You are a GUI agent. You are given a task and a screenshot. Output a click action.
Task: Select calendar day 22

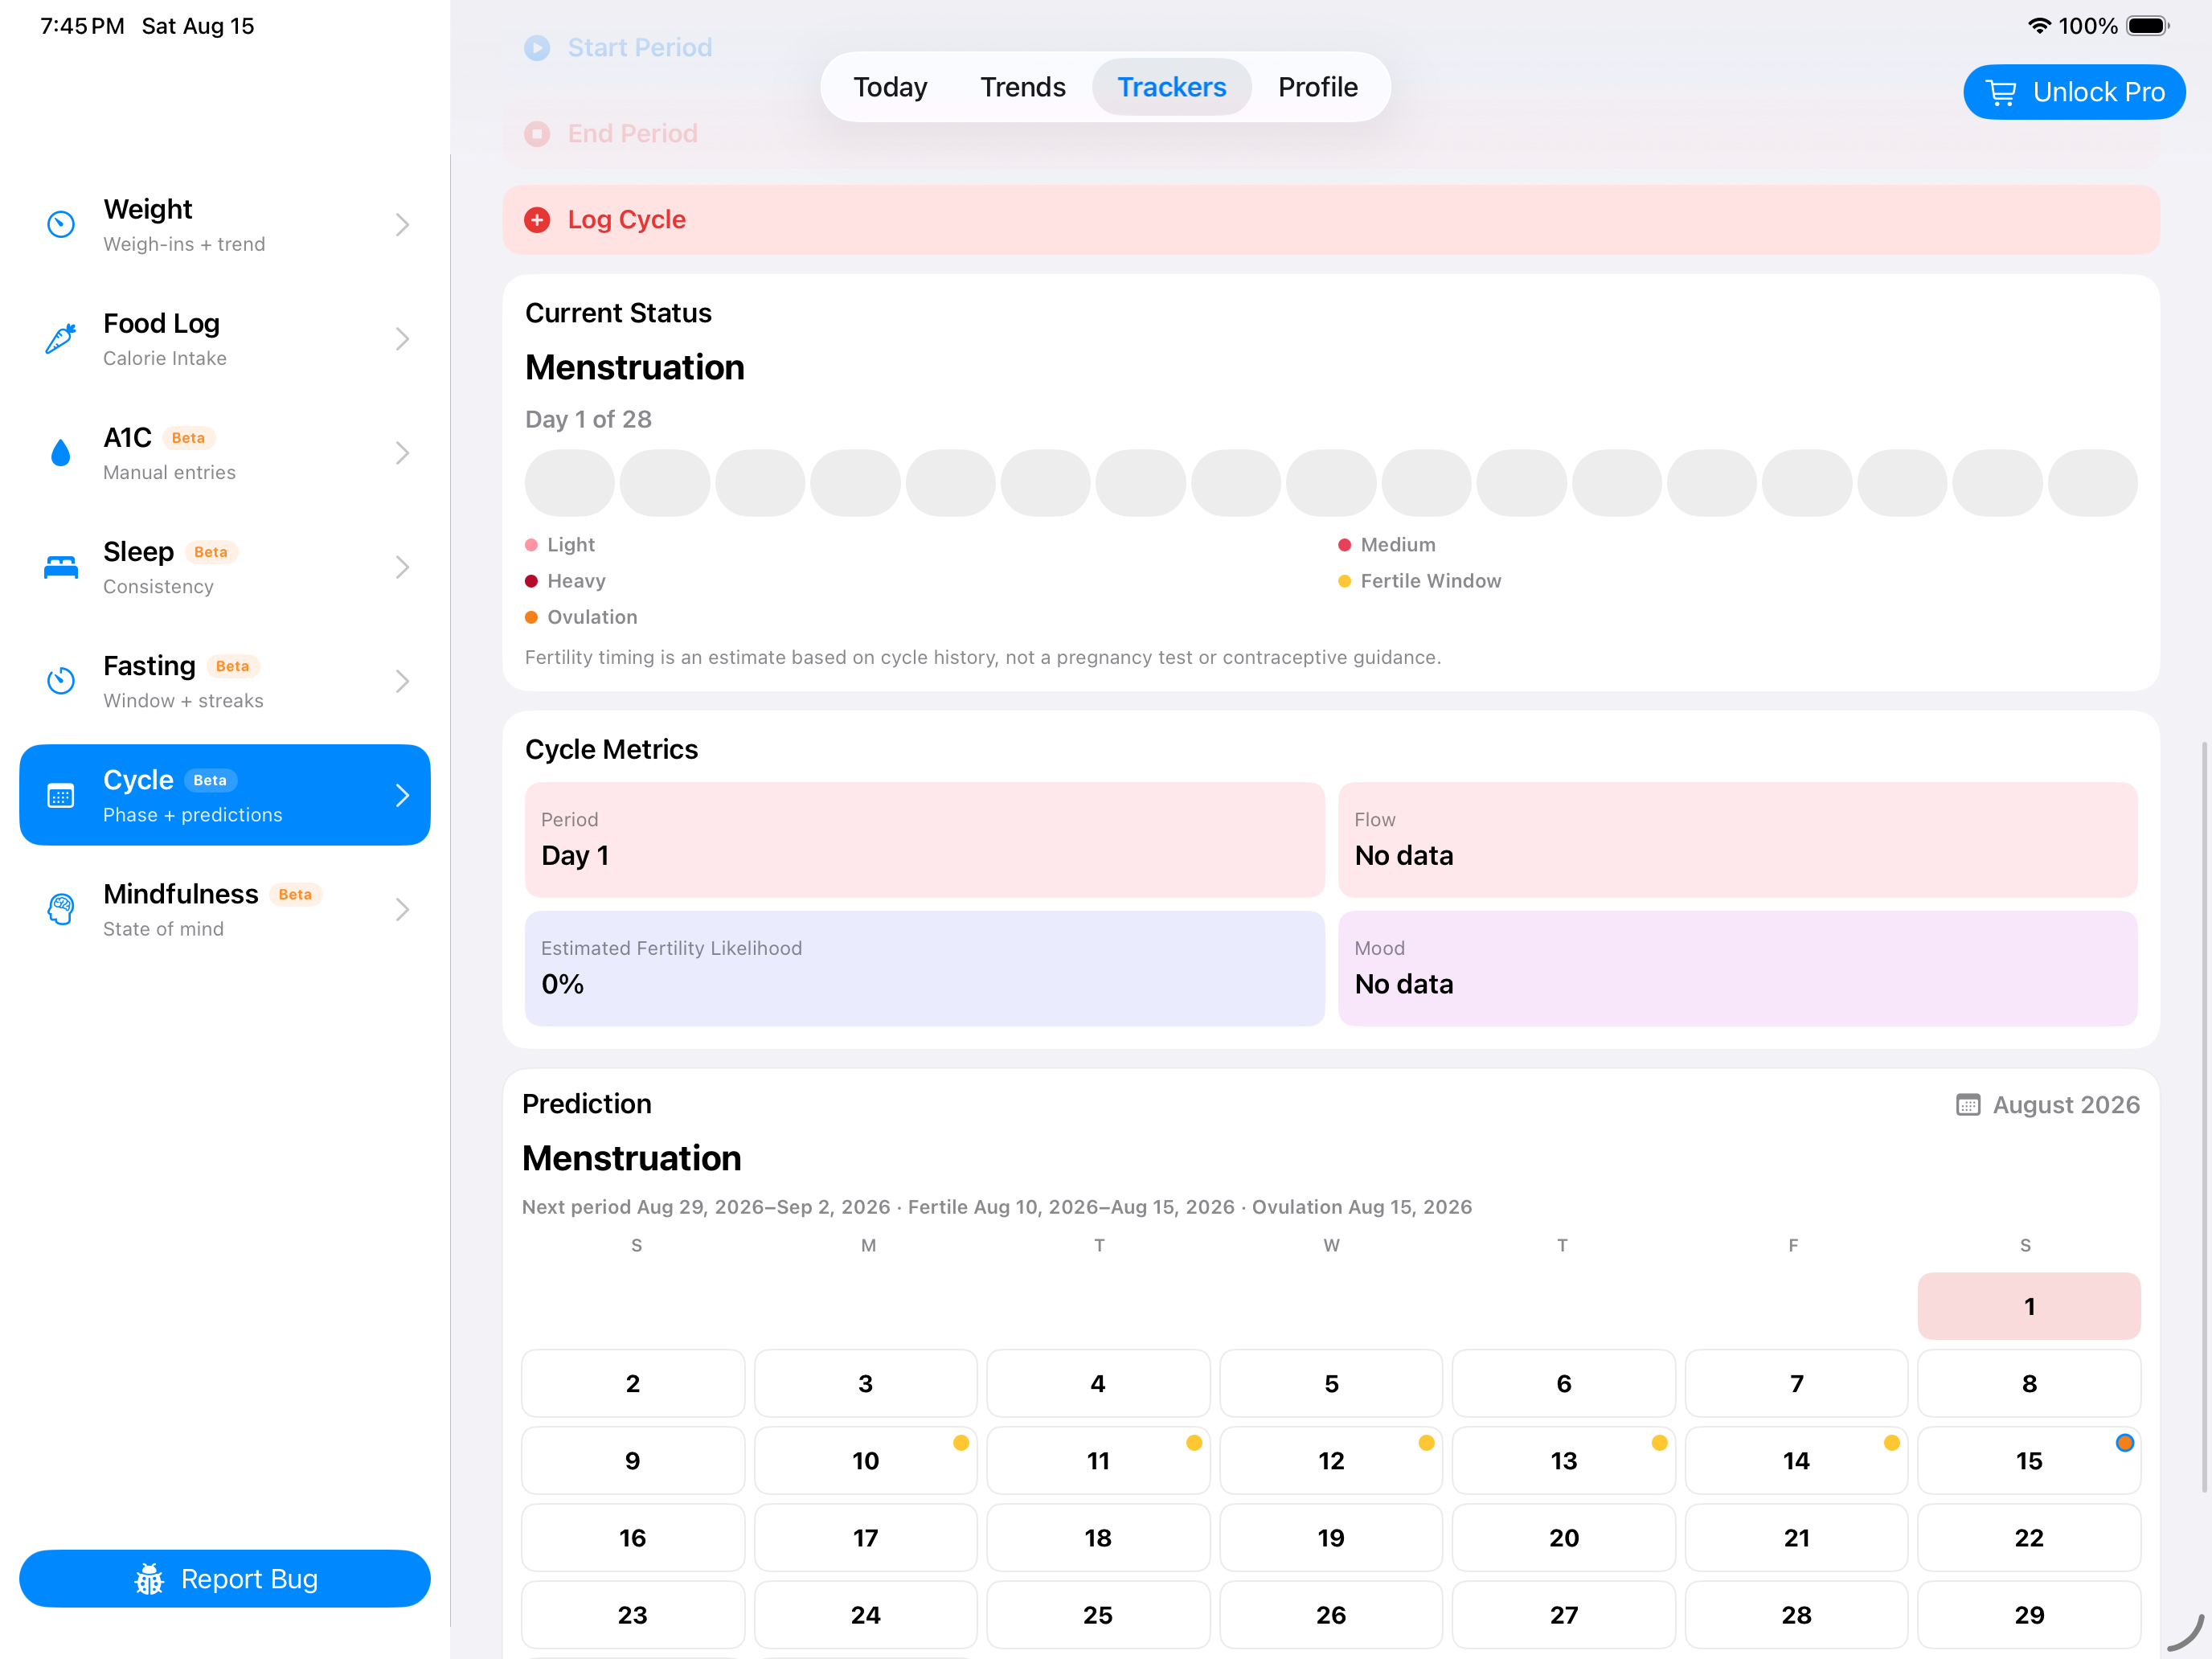point(2028,1537)
